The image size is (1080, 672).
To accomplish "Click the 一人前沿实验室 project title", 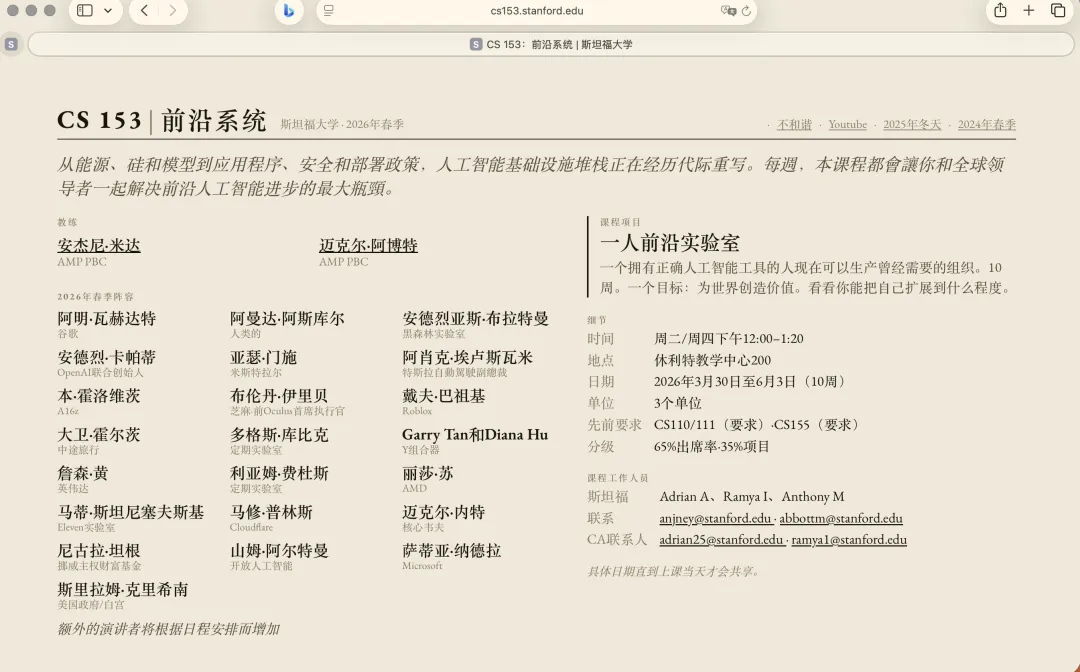I will pos(669,243).
